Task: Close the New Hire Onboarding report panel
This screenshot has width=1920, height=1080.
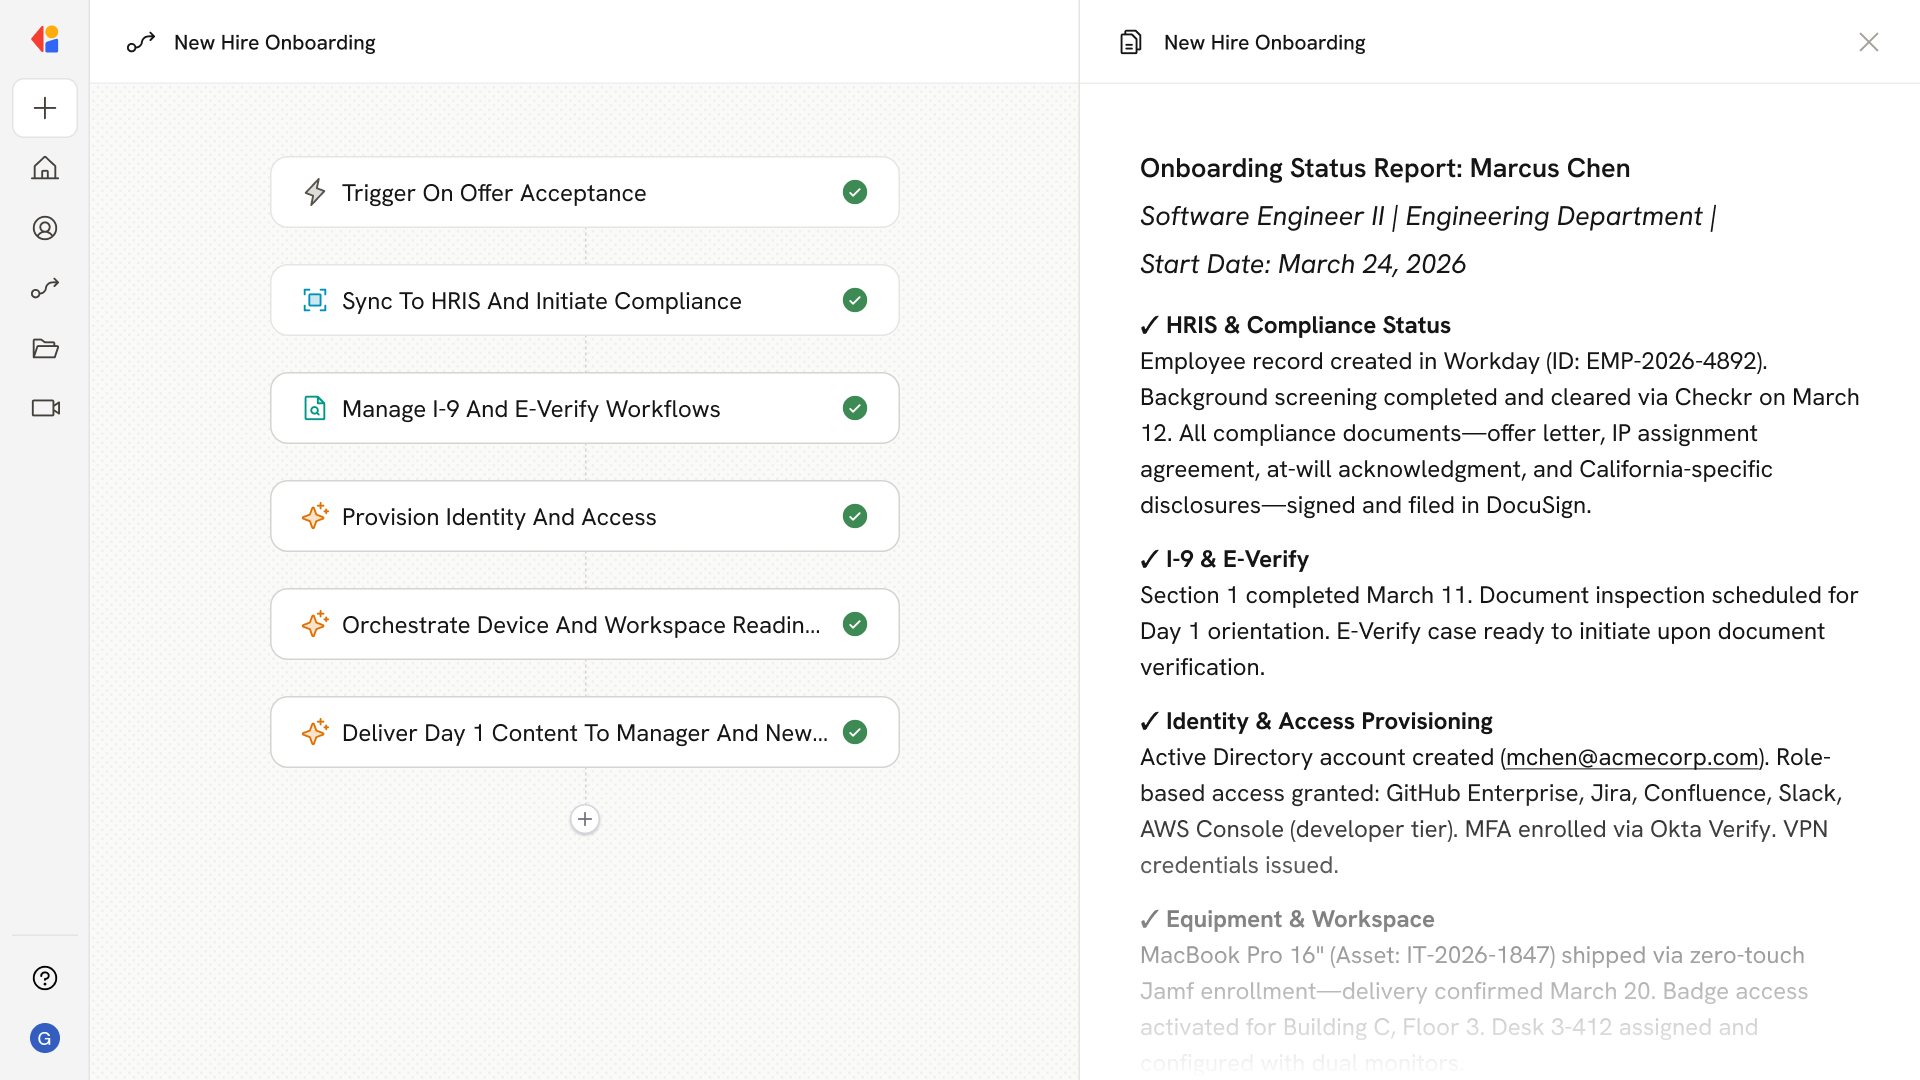Action: [1868, 42]
